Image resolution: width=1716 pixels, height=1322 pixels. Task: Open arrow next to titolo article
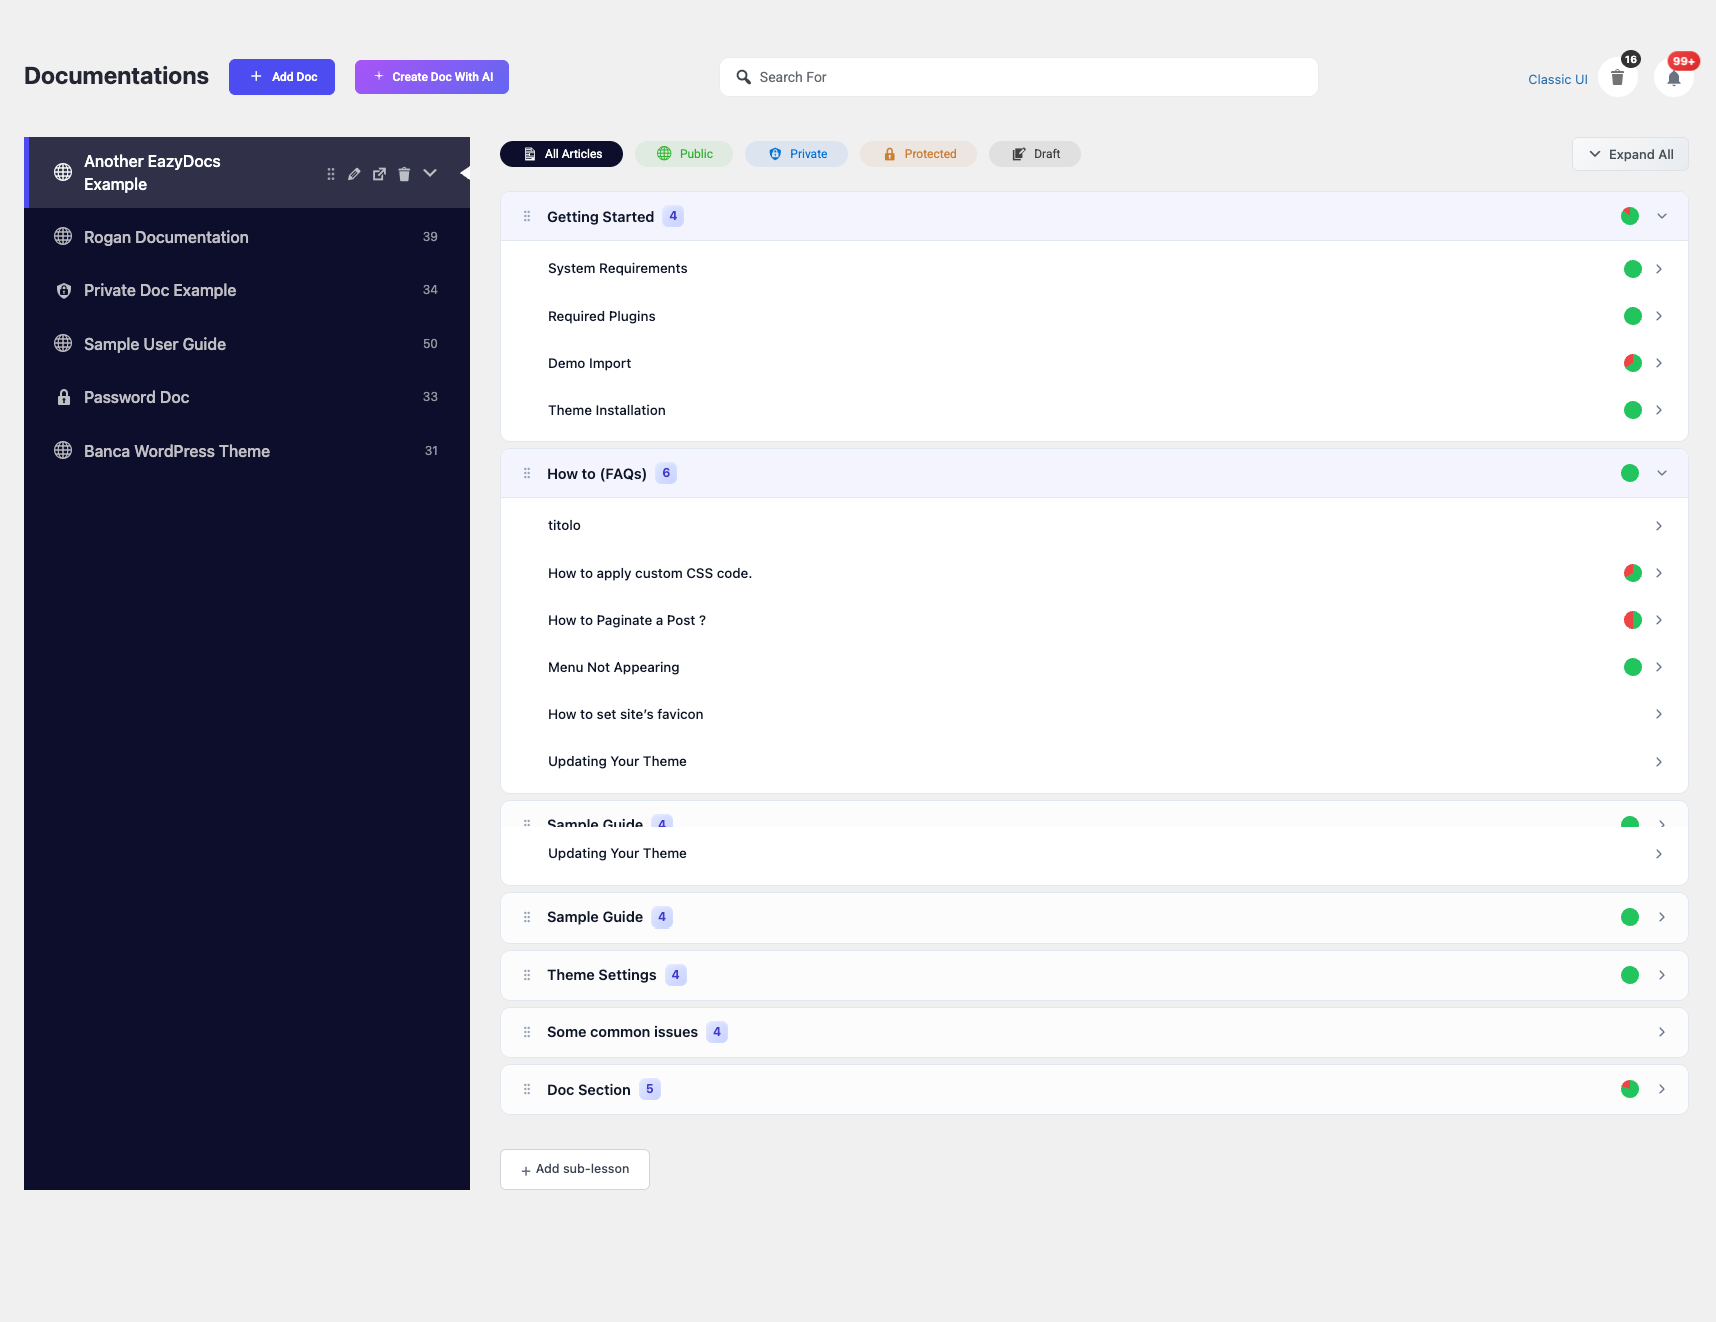(x=1659, y=526)
